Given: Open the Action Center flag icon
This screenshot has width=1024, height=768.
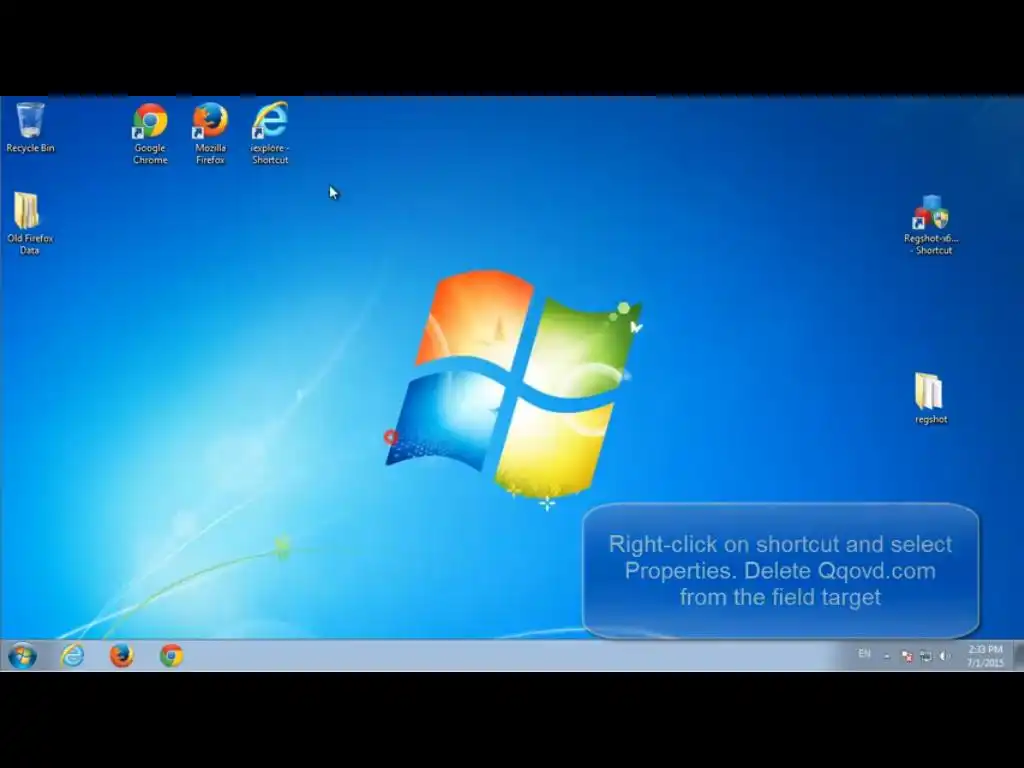Looking at the screenshot, I should (x=906, y=656).
